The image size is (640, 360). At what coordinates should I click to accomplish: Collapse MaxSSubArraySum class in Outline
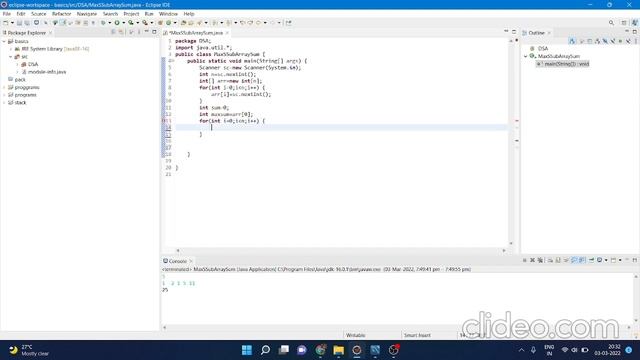pos(526,56)
